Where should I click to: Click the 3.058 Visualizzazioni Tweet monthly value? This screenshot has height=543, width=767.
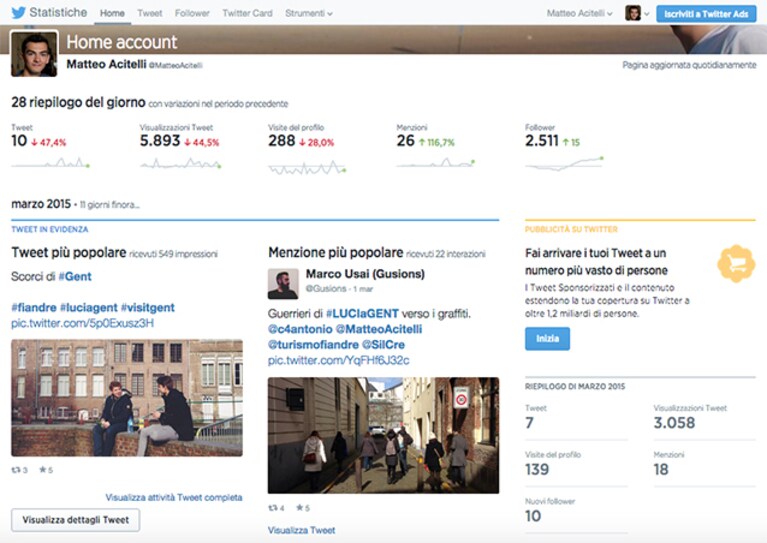tap(674, 423)
